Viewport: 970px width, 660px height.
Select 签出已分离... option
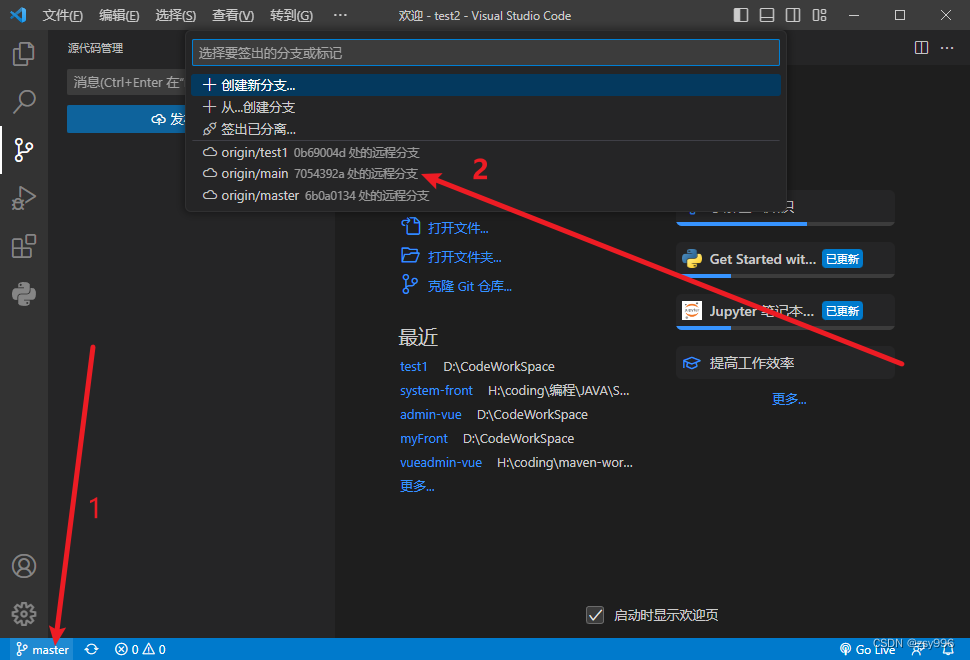point(486,129)
